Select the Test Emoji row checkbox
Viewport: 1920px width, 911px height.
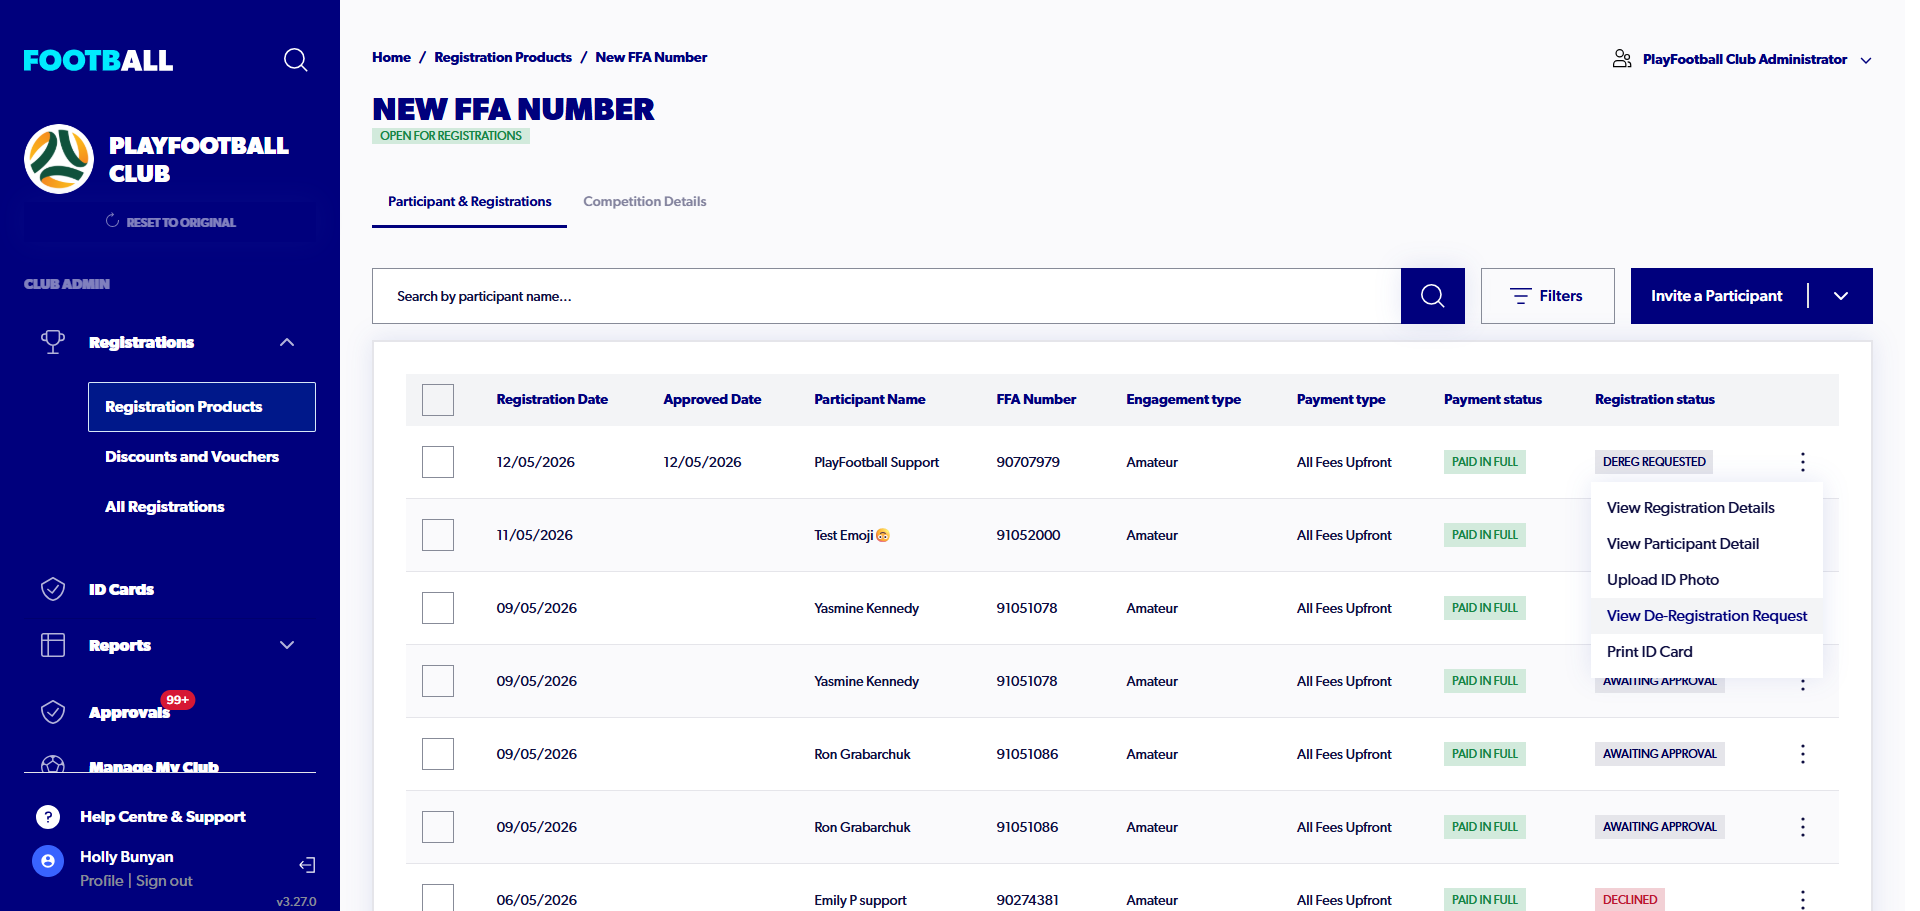(438, 535)
